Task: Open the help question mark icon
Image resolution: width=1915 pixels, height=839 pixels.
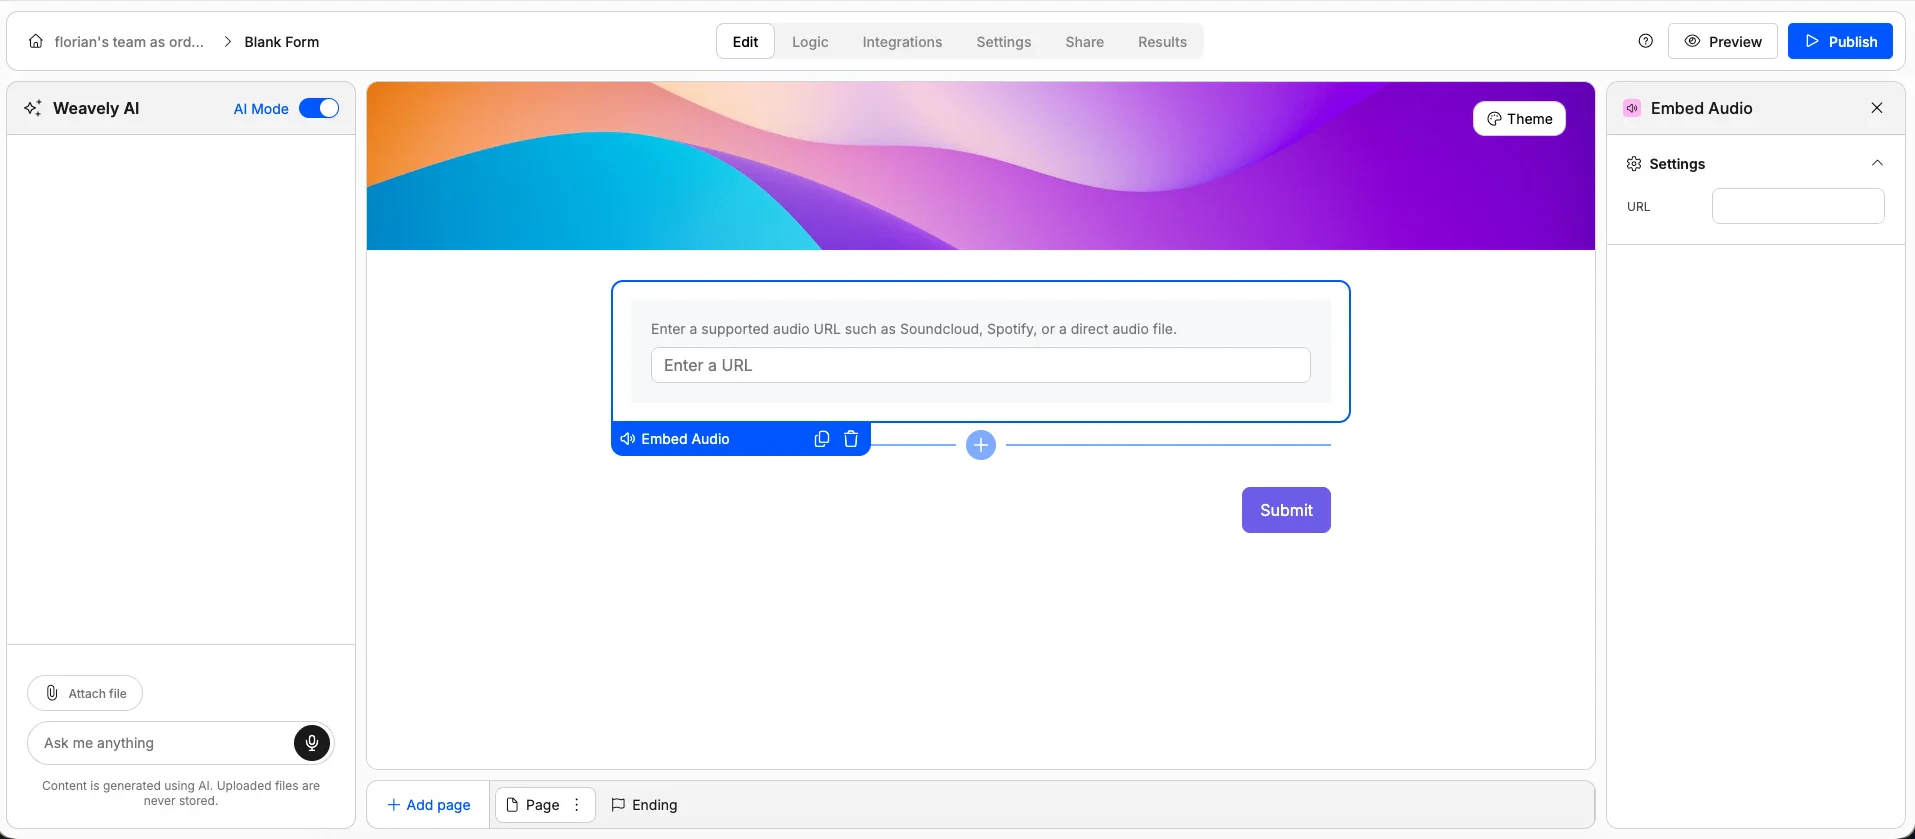Action: click(x=1646, y=41)
